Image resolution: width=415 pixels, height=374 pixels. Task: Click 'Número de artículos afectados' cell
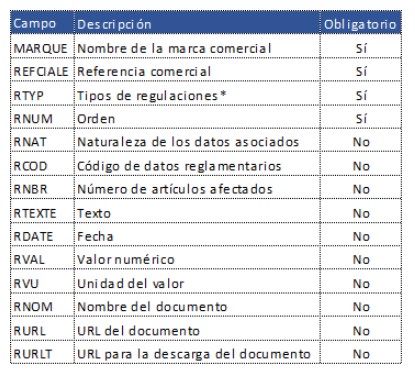click(197, 188)
